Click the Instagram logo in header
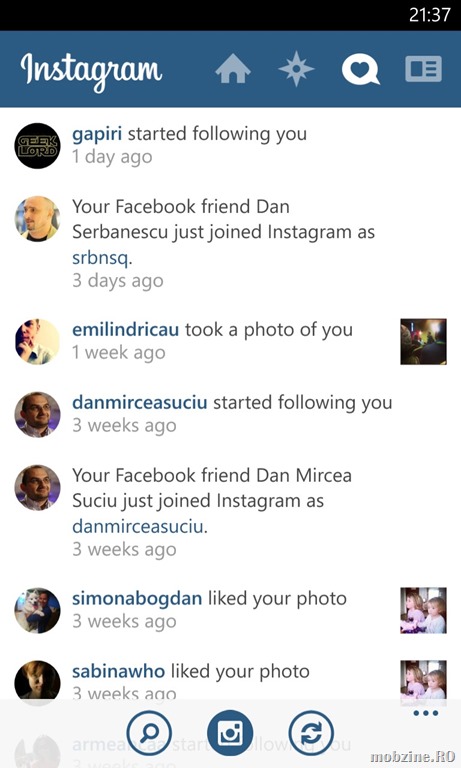The height and width of the screenshot is (768, 461). tap(91, 70)
